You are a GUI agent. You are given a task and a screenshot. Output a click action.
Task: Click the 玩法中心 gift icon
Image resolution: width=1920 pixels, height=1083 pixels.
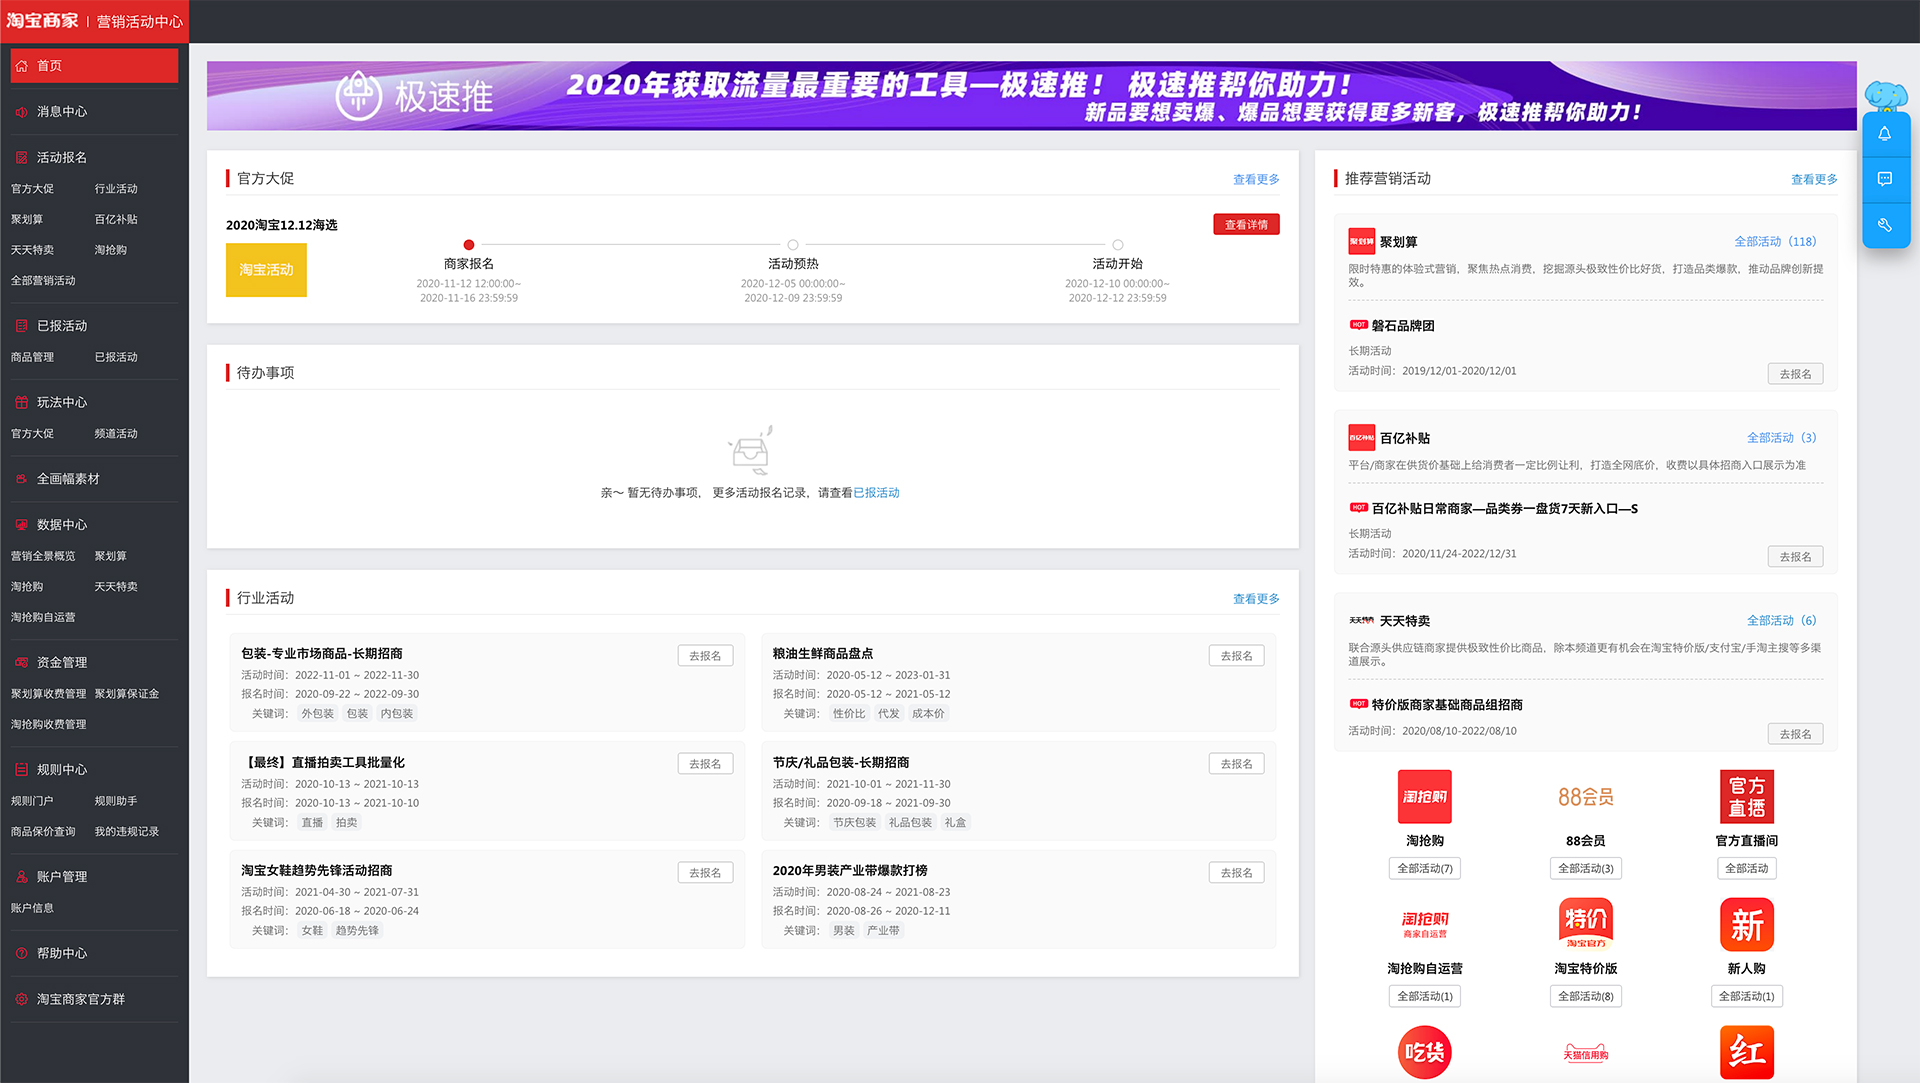21,402
